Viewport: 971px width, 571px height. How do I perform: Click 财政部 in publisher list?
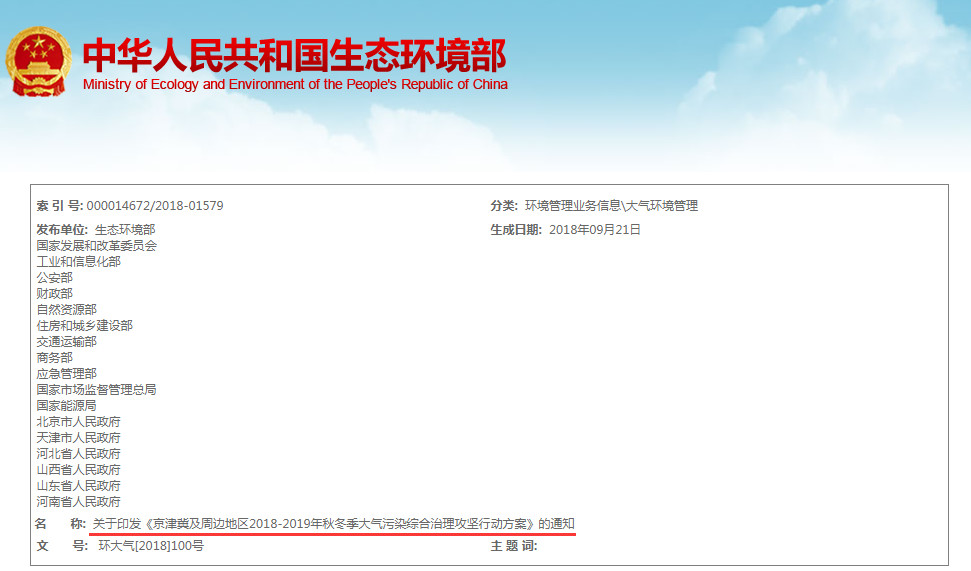(x=54, y=294)
